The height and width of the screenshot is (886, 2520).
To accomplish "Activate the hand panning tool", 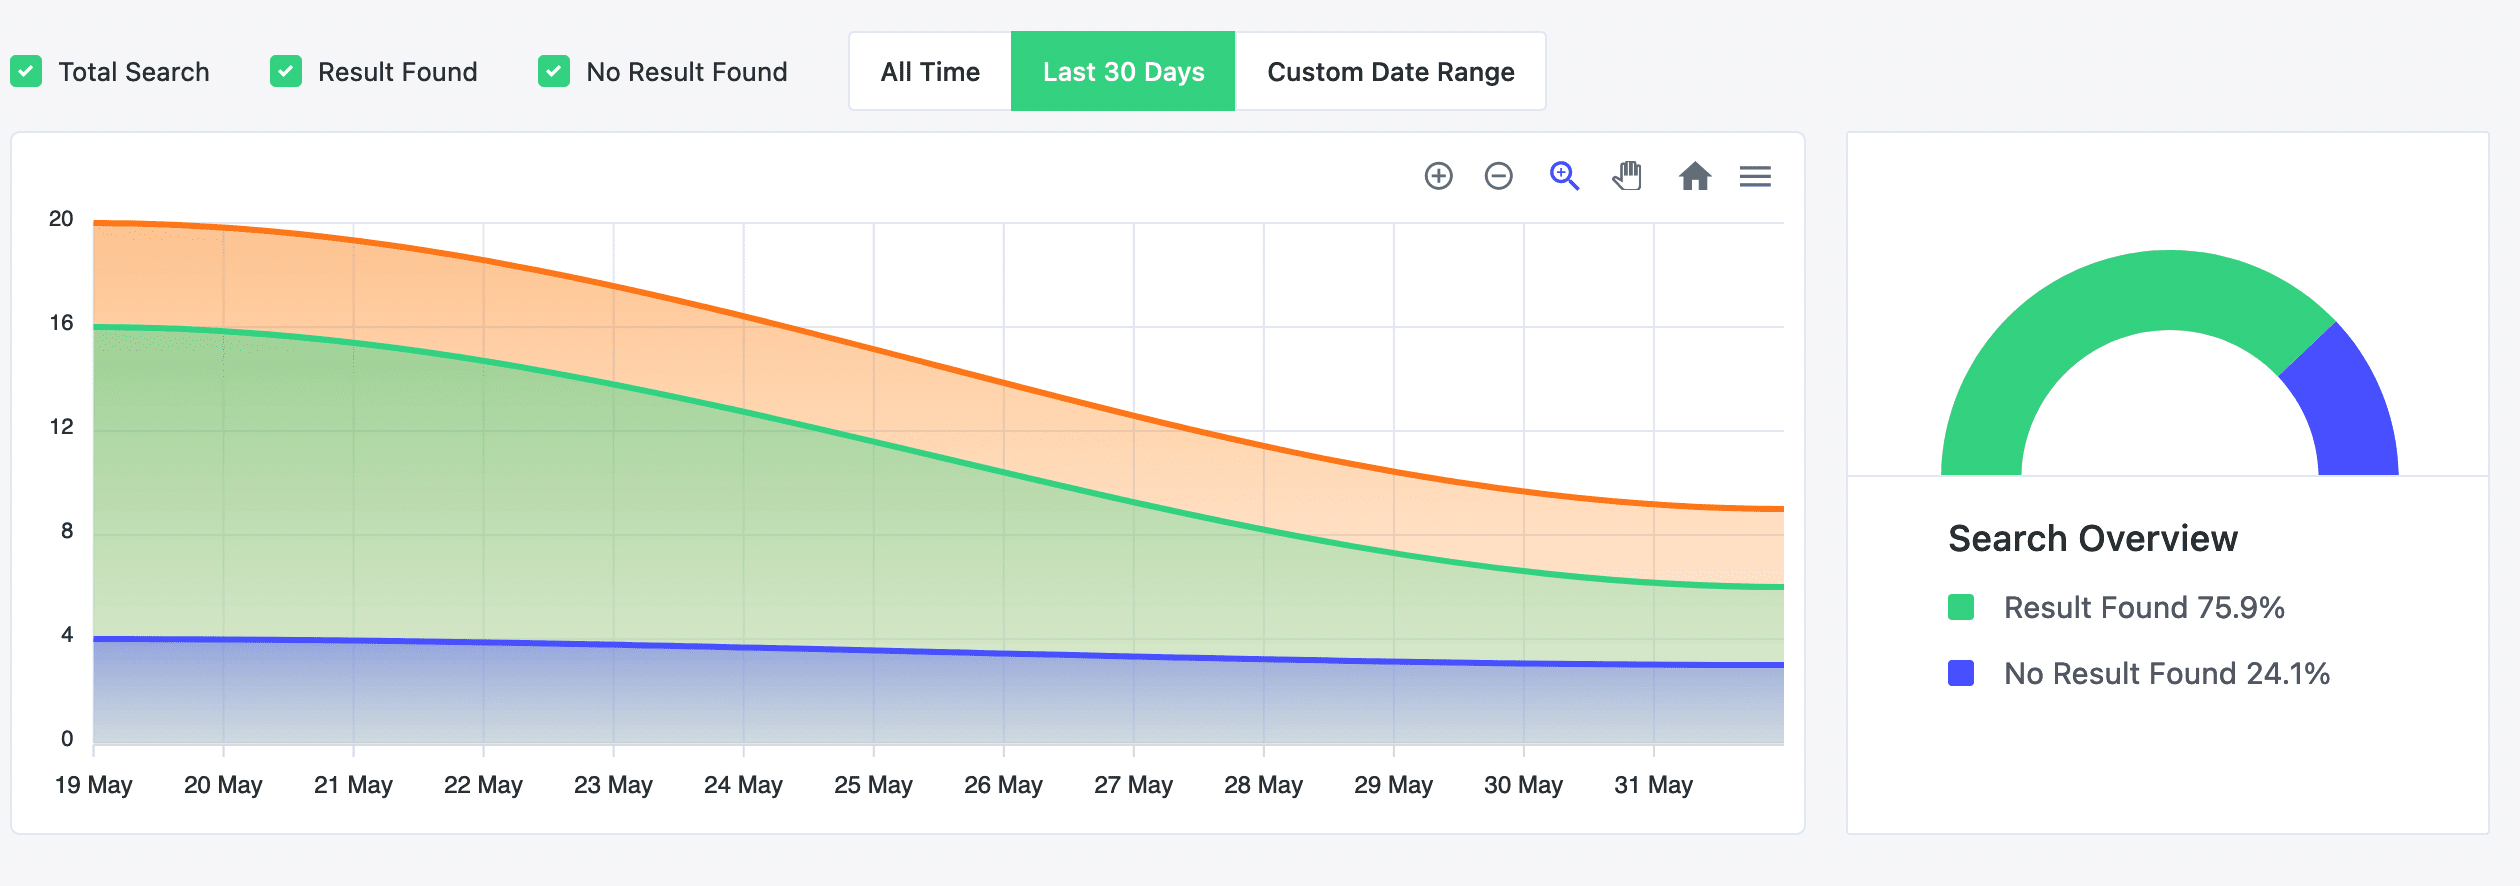I will 1628,176.
